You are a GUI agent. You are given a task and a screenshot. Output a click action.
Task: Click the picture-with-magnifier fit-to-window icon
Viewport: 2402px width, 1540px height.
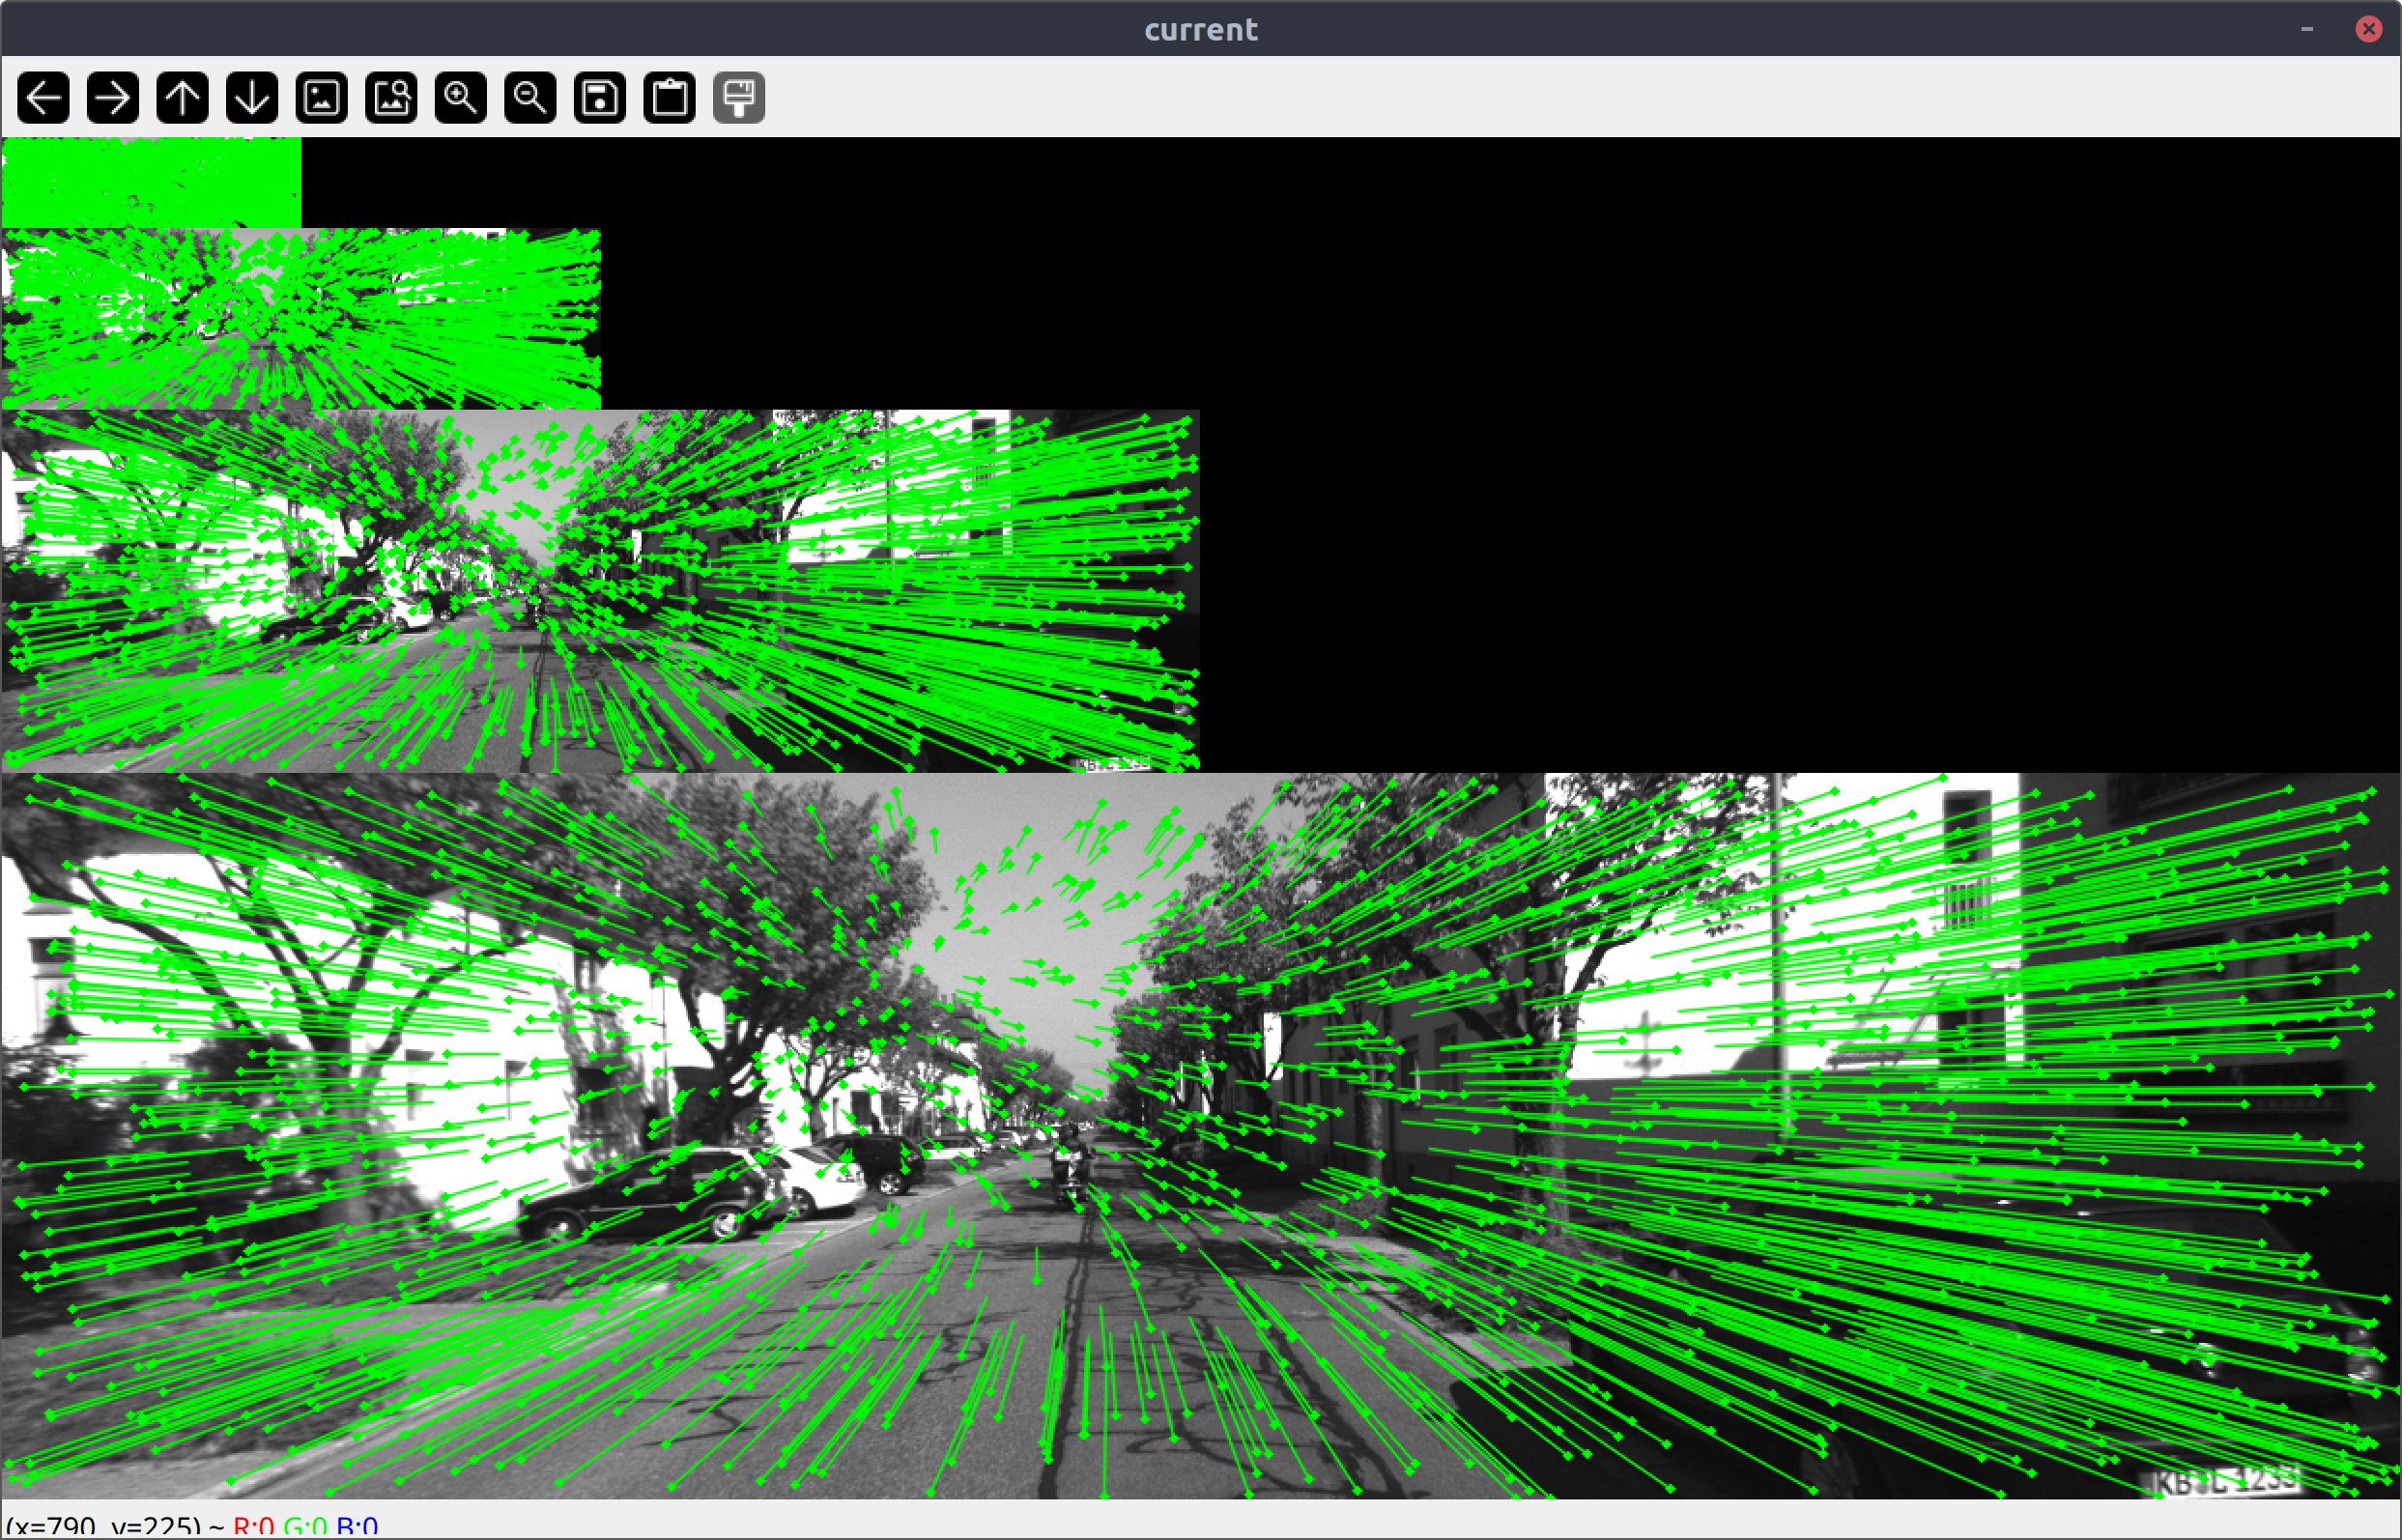click(391, 98)
